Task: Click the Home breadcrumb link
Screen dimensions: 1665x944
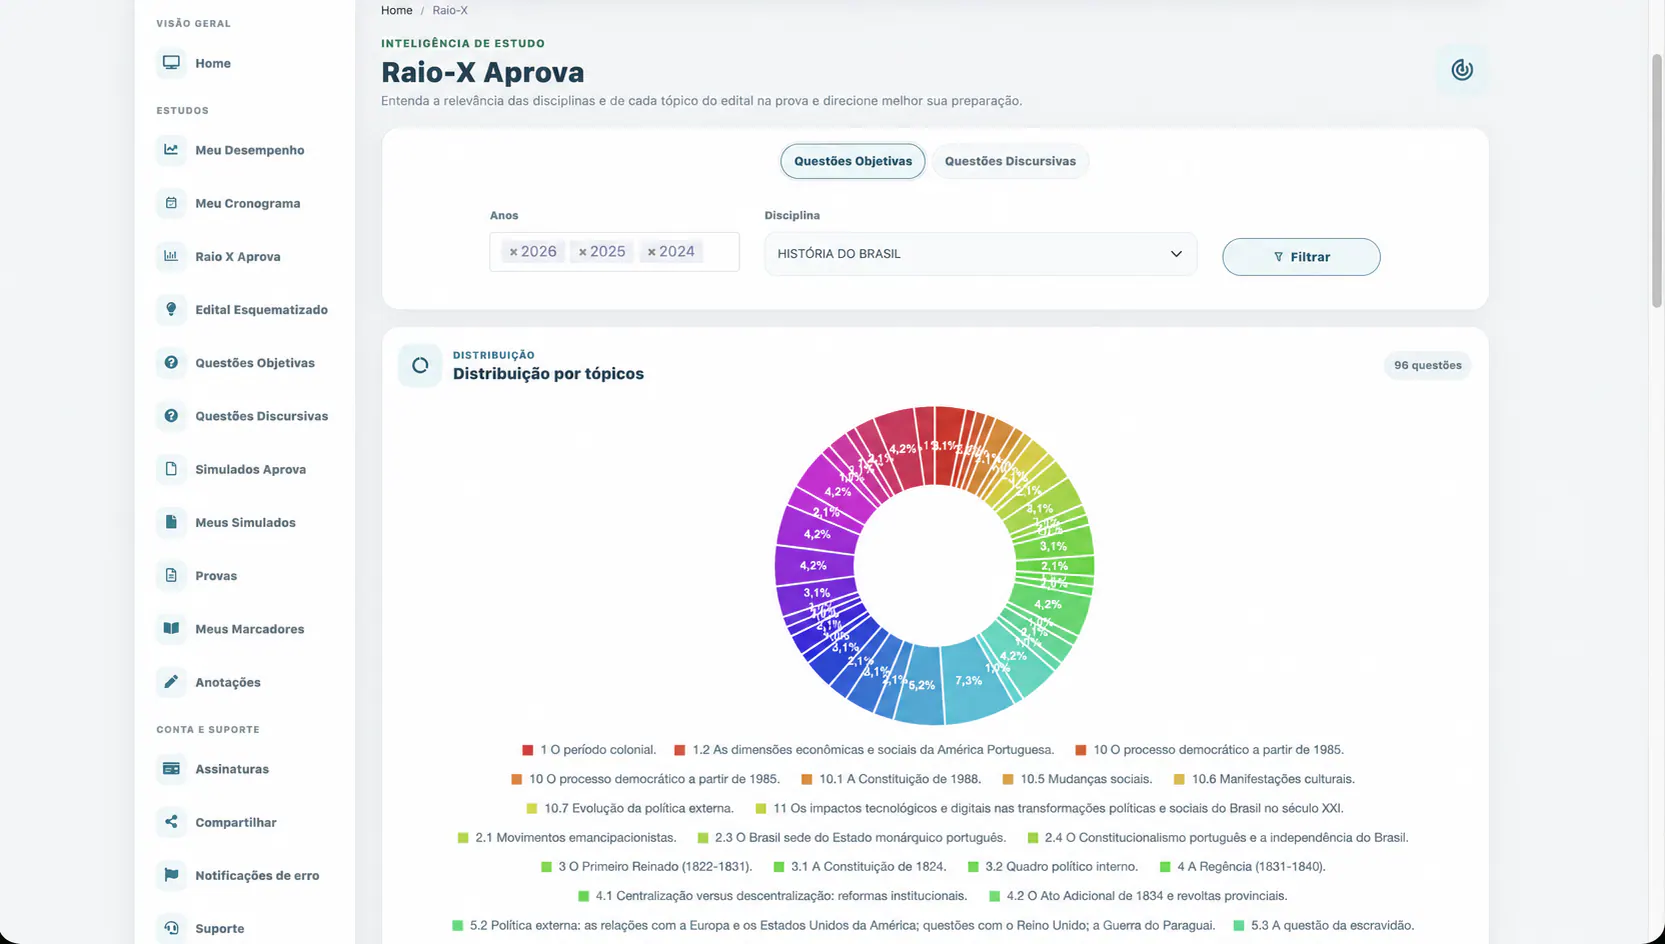Action: tap(397, 10)
